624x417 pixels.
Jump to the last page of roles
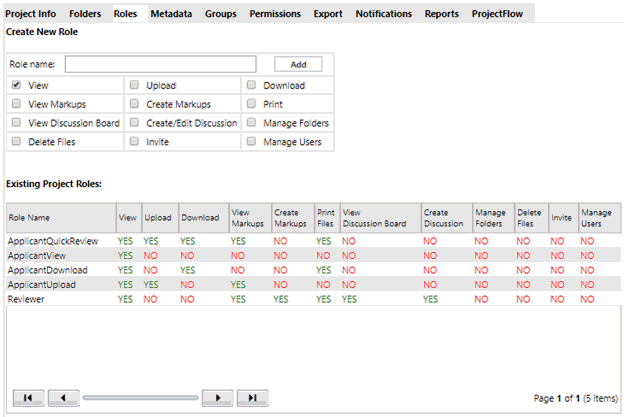click(x=252, y=398)
